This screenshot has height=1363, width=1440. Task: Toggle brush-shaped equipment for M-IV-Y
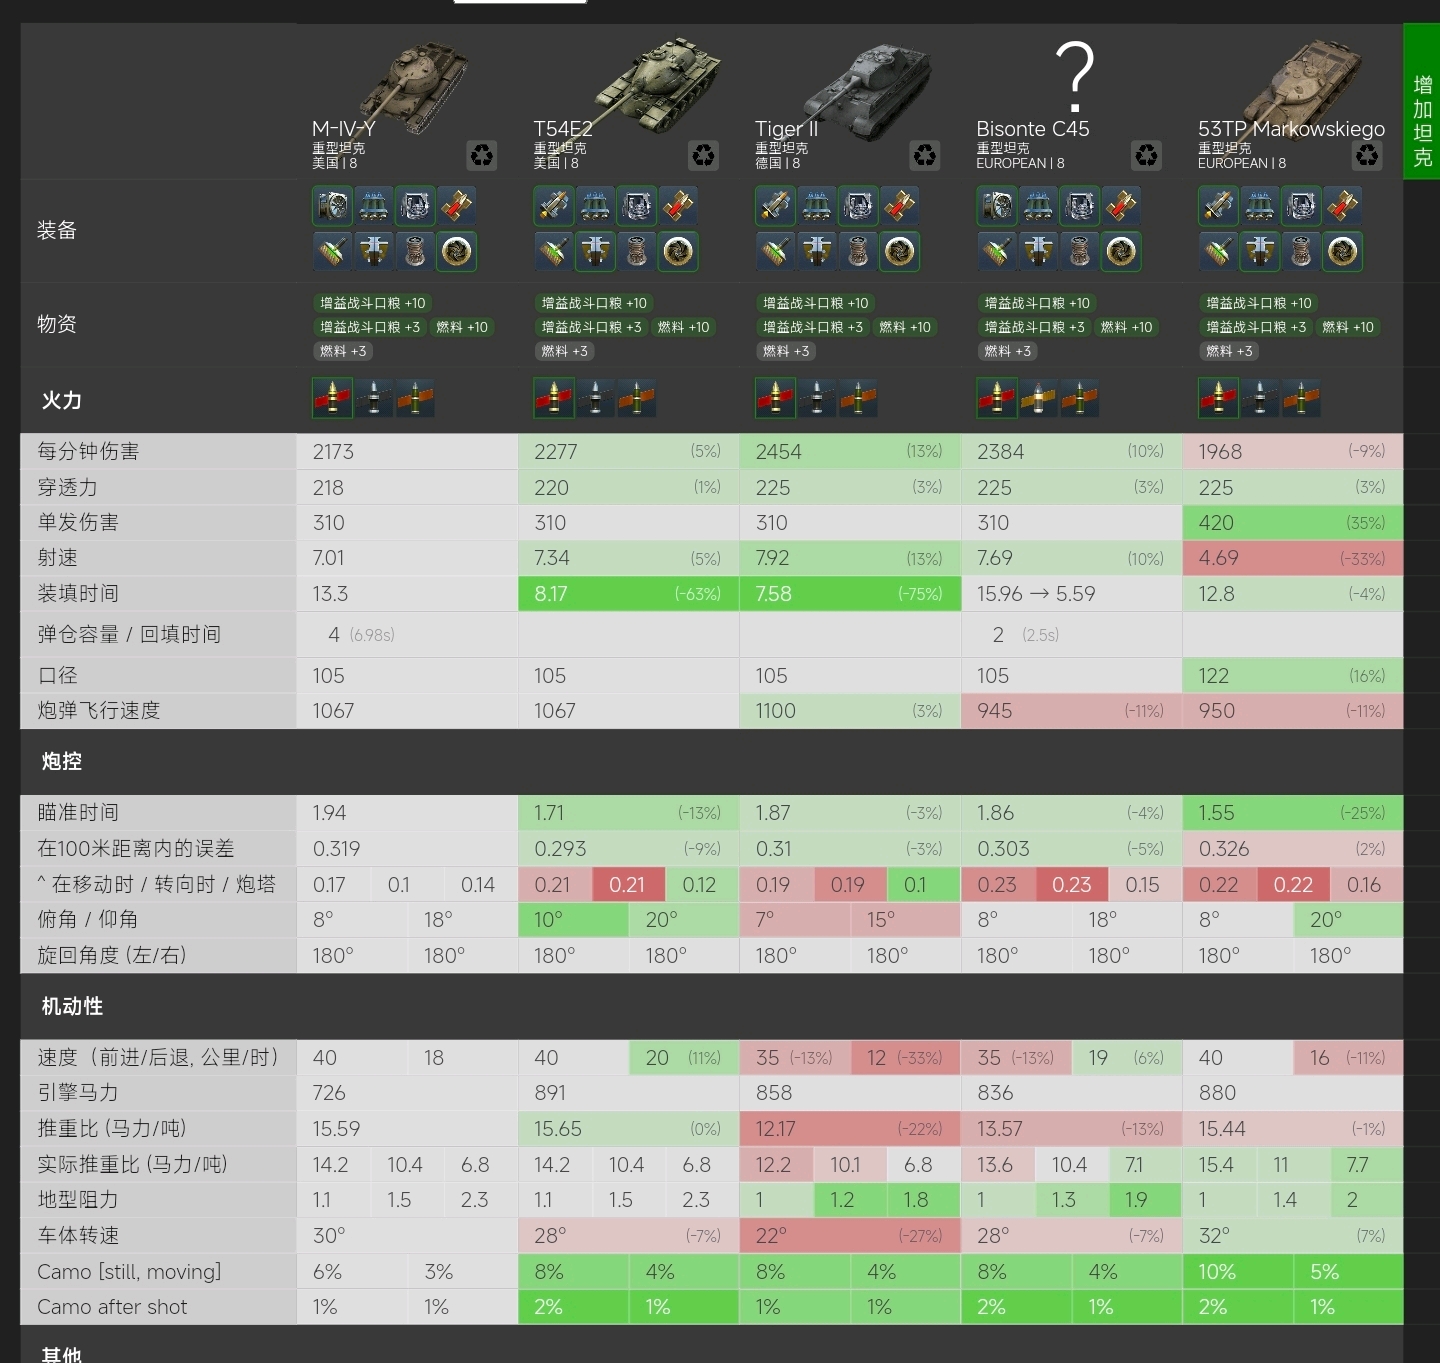[x=332, y=251]
